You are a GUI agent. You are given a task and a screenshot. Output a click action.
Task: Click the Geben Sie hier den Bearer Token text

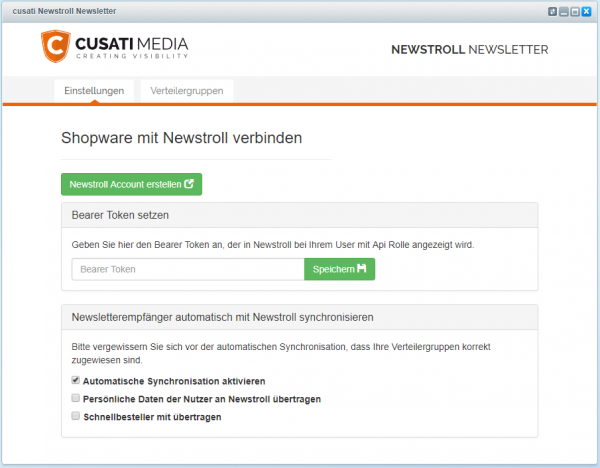273,245
